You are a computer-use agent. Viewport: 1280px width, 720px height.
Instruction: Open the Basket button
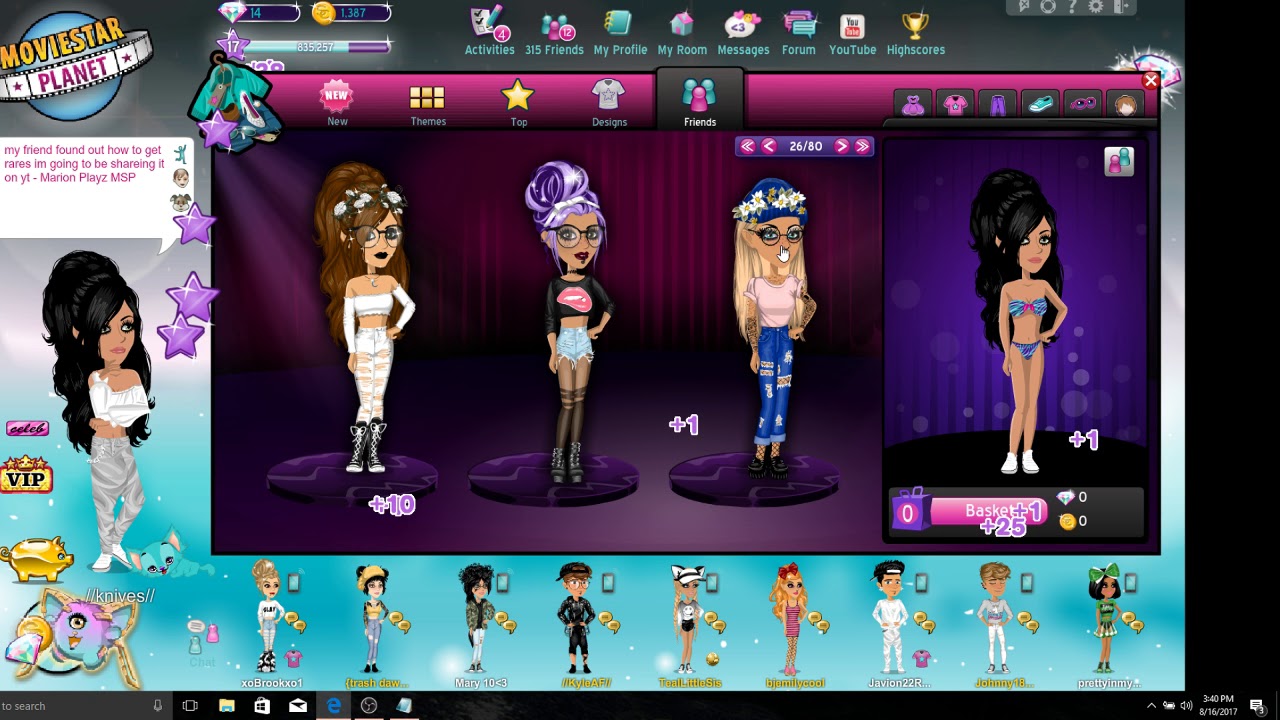[x=989, y=511]
